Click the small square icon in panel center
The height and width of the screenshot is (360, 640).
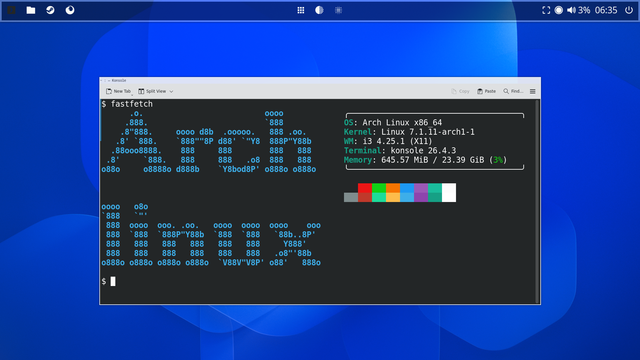pos(338,10)
